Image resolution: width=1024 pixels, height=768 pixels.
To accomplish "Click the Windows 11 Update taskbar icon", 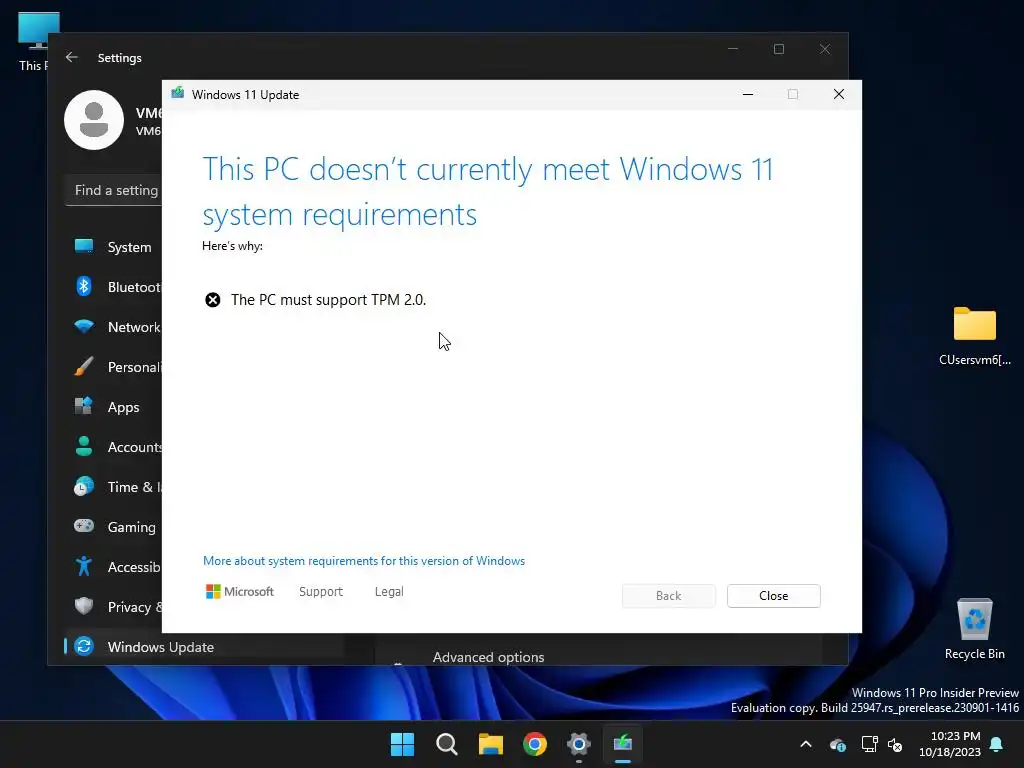I will click(x=623, y=744).
